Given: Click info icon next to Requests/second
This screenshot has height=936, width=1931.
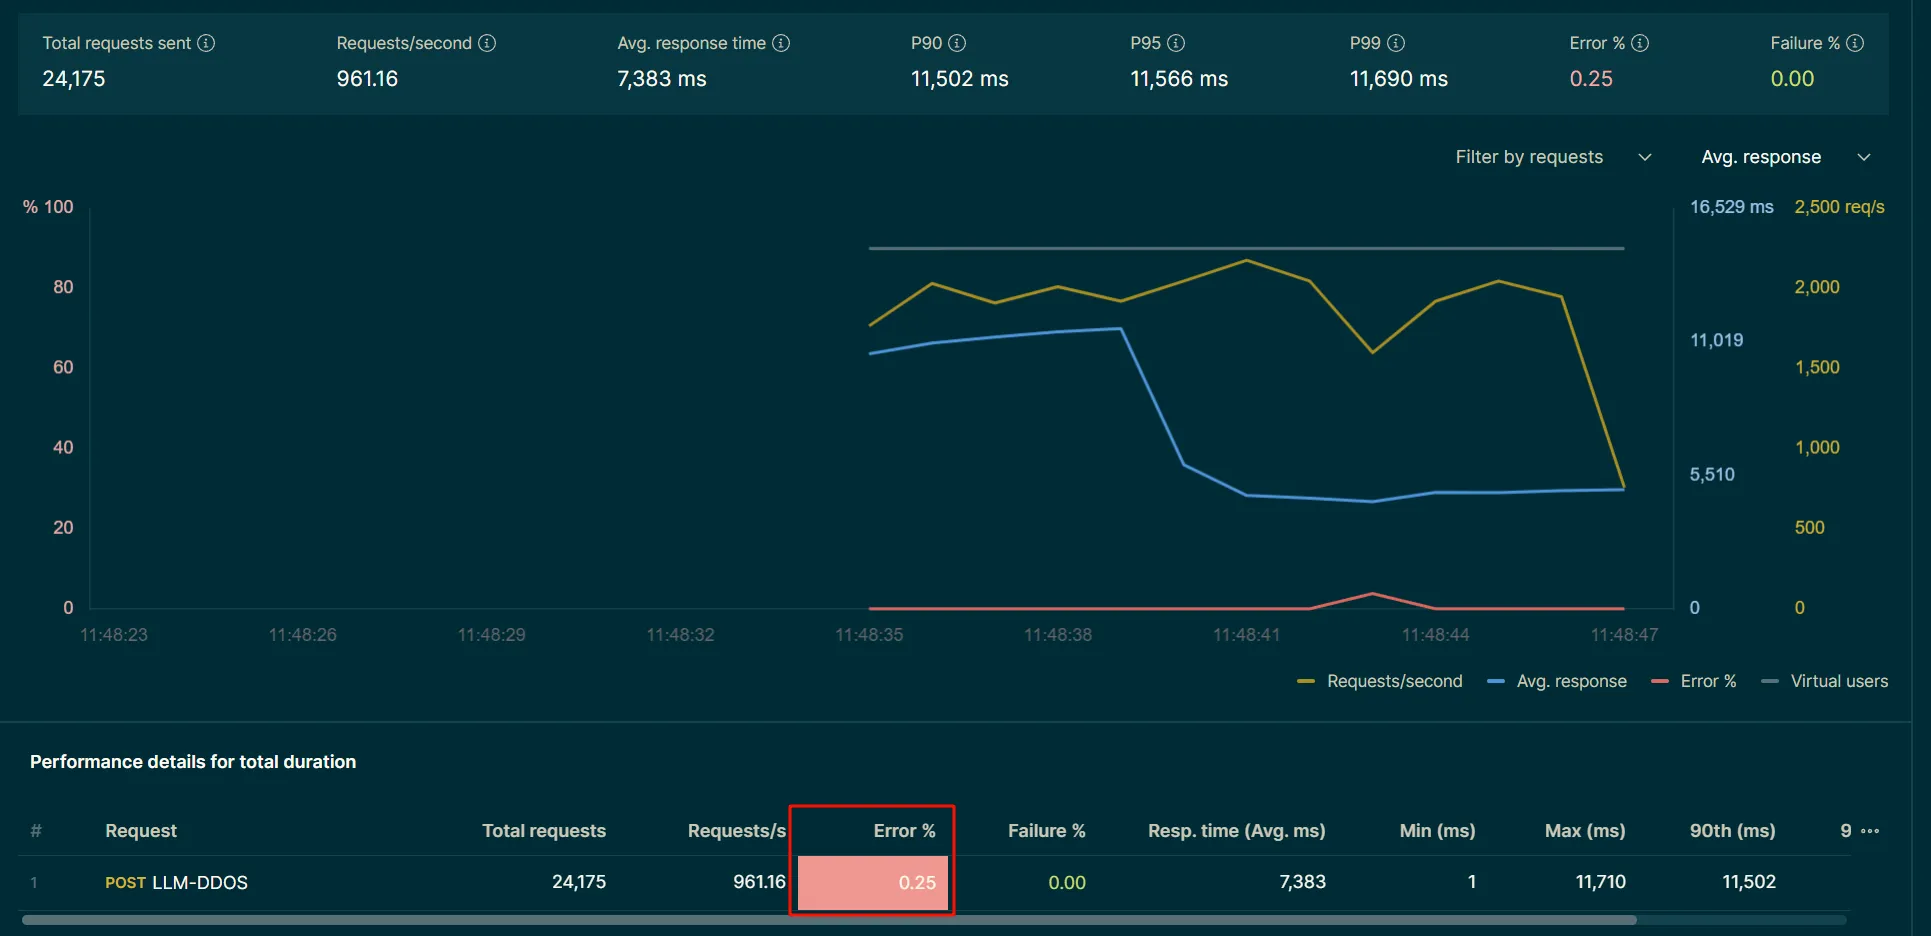Looking at the screenshot, I should click(487, 43).
